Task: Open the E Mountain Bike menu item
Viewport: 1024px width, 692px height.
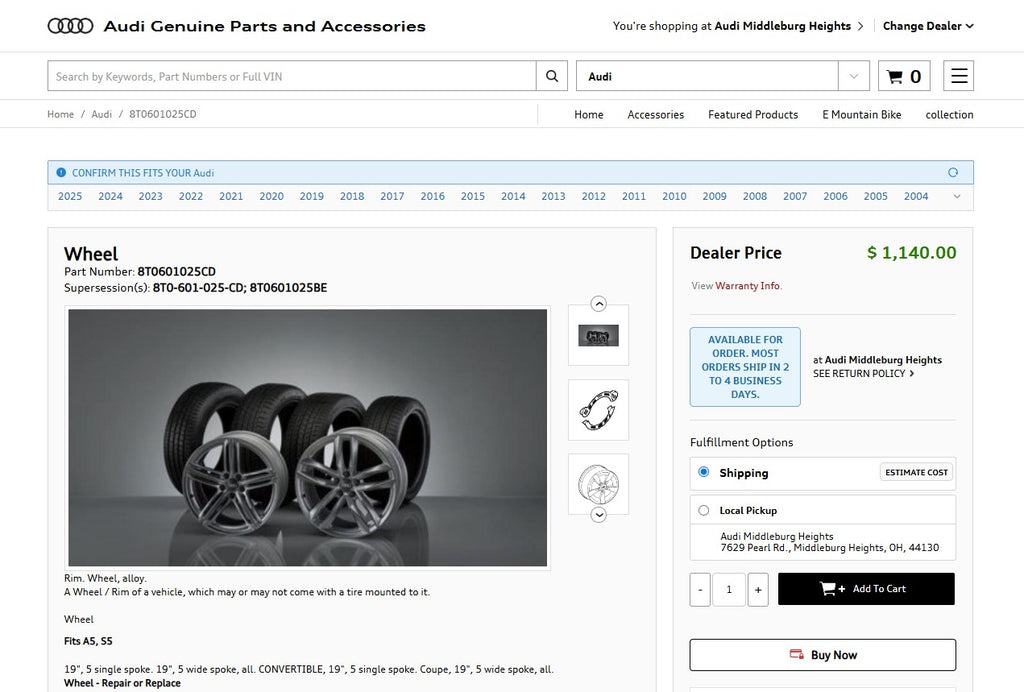Action: pos(861,115)
